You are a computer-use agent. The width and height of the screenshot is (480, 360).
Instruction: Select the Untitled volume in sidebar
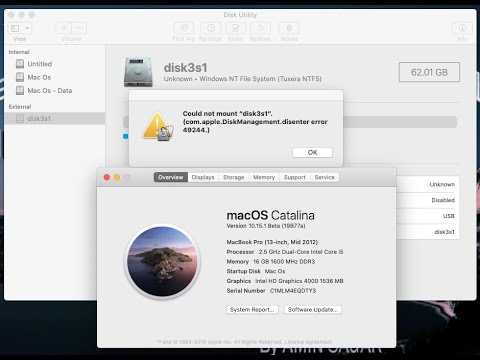click(55, 64)
